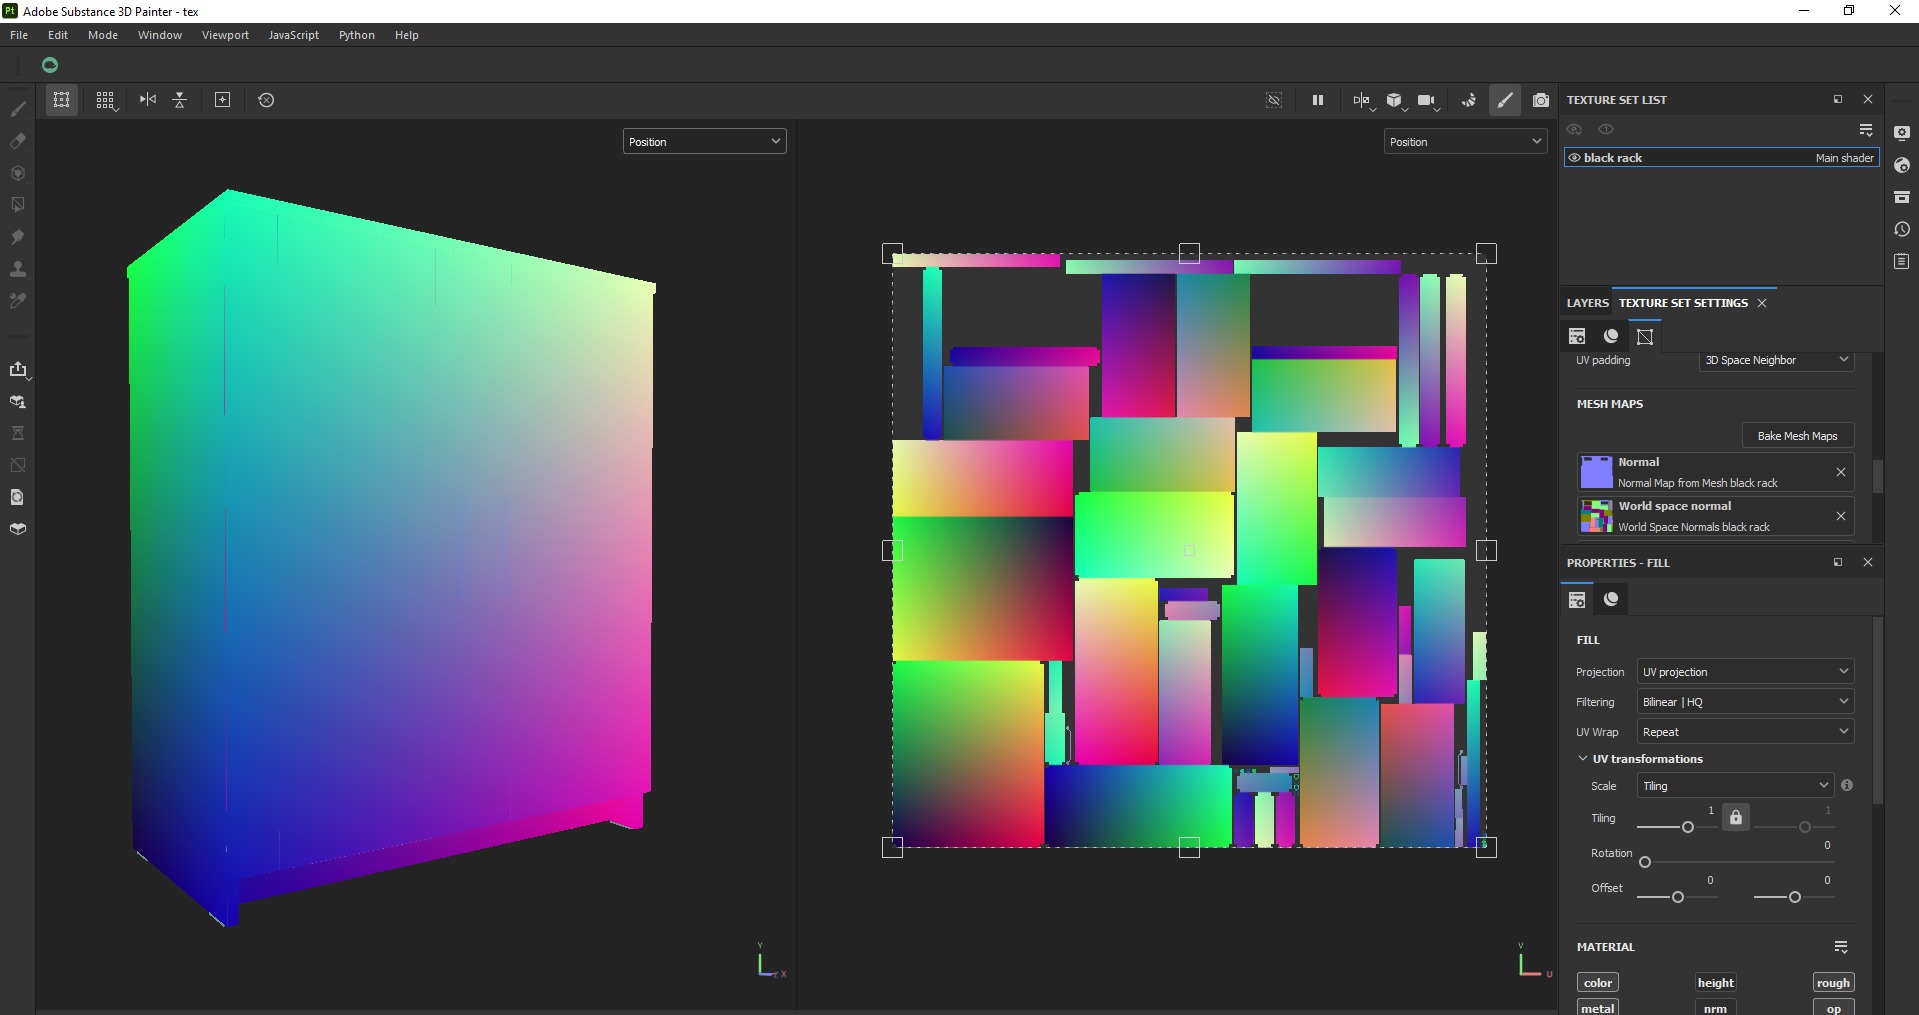Viewport: 1919px width, 1015px height.
Task: Toggle the Tiling lock icon
Action: point(1736,817)
